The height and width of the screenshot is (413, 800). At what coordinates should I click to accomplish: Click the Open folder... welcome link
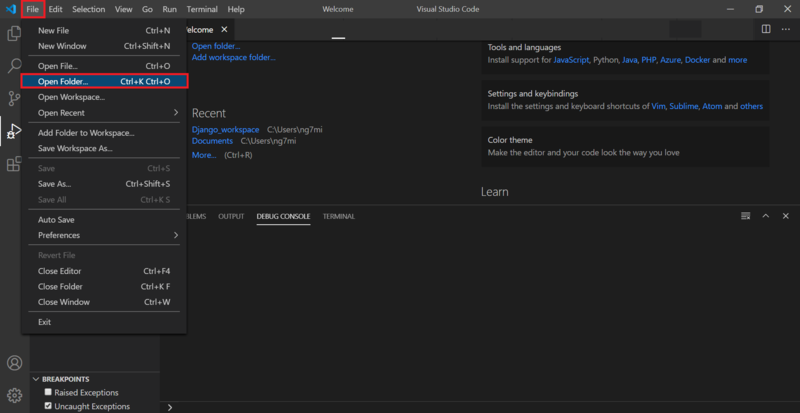pos(216,46)
